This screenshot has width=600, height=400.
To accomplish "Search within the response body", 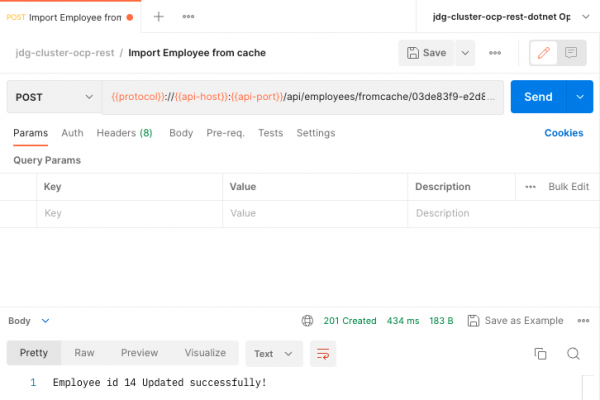I will click(x=573, y=353).
